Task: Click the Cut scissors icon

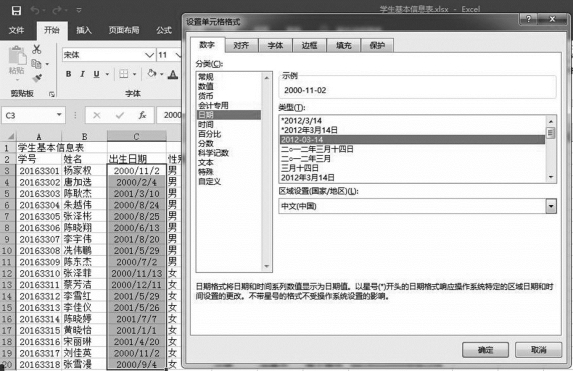Action: click(x=37, y=49)
